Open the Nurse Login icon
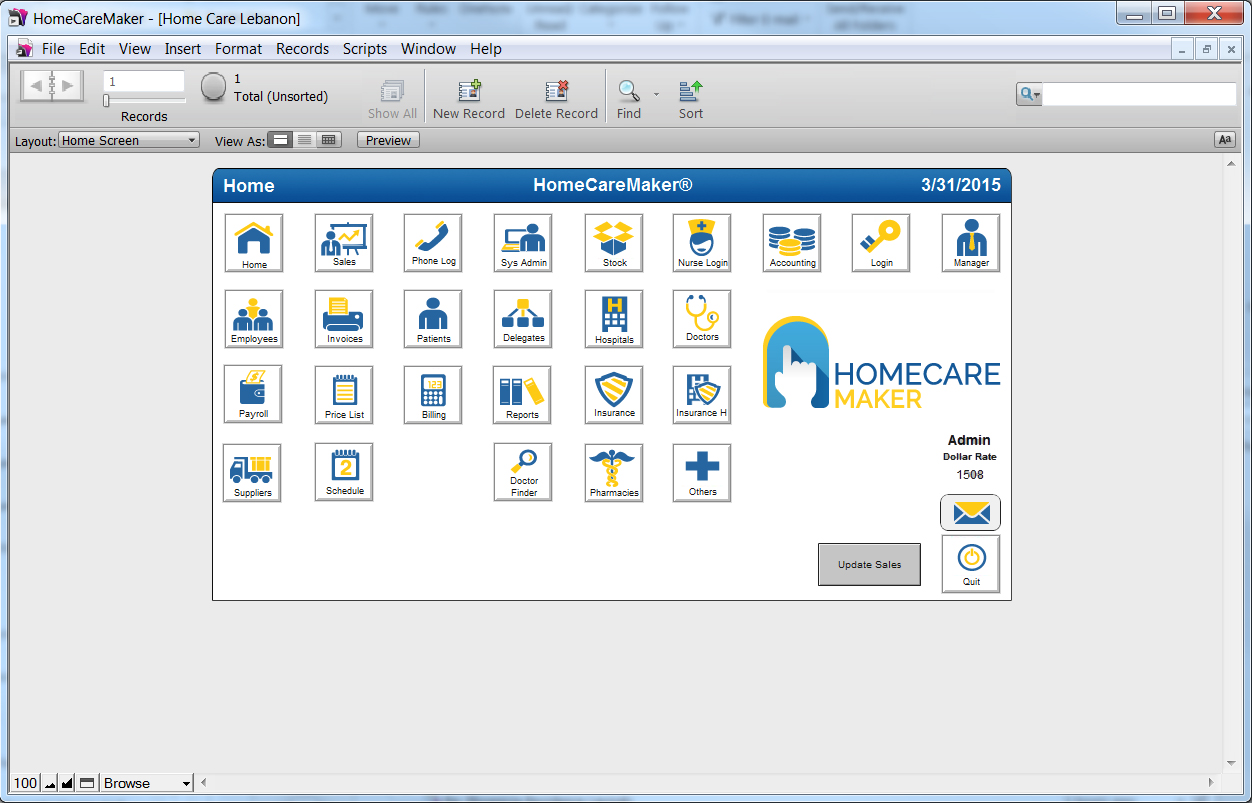Viewport: 1252px width, 803px height. tap(702, 243)
